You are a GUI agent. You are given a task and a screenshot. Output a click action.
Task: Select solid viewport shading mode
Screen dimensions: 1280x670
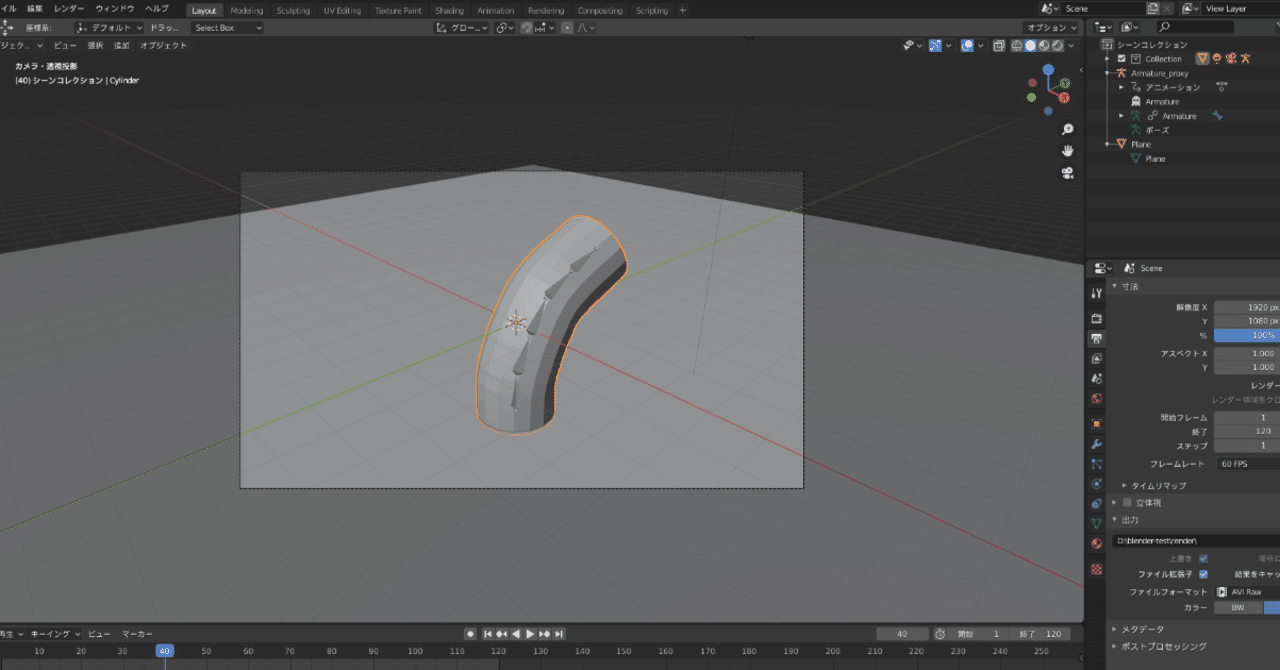[1030, 45]
